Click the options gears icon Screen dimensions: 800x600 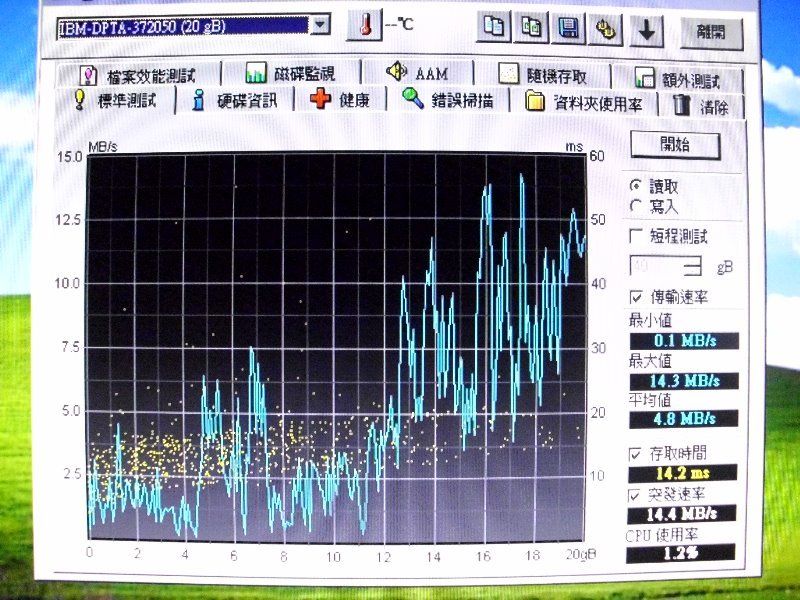[605, 30]
